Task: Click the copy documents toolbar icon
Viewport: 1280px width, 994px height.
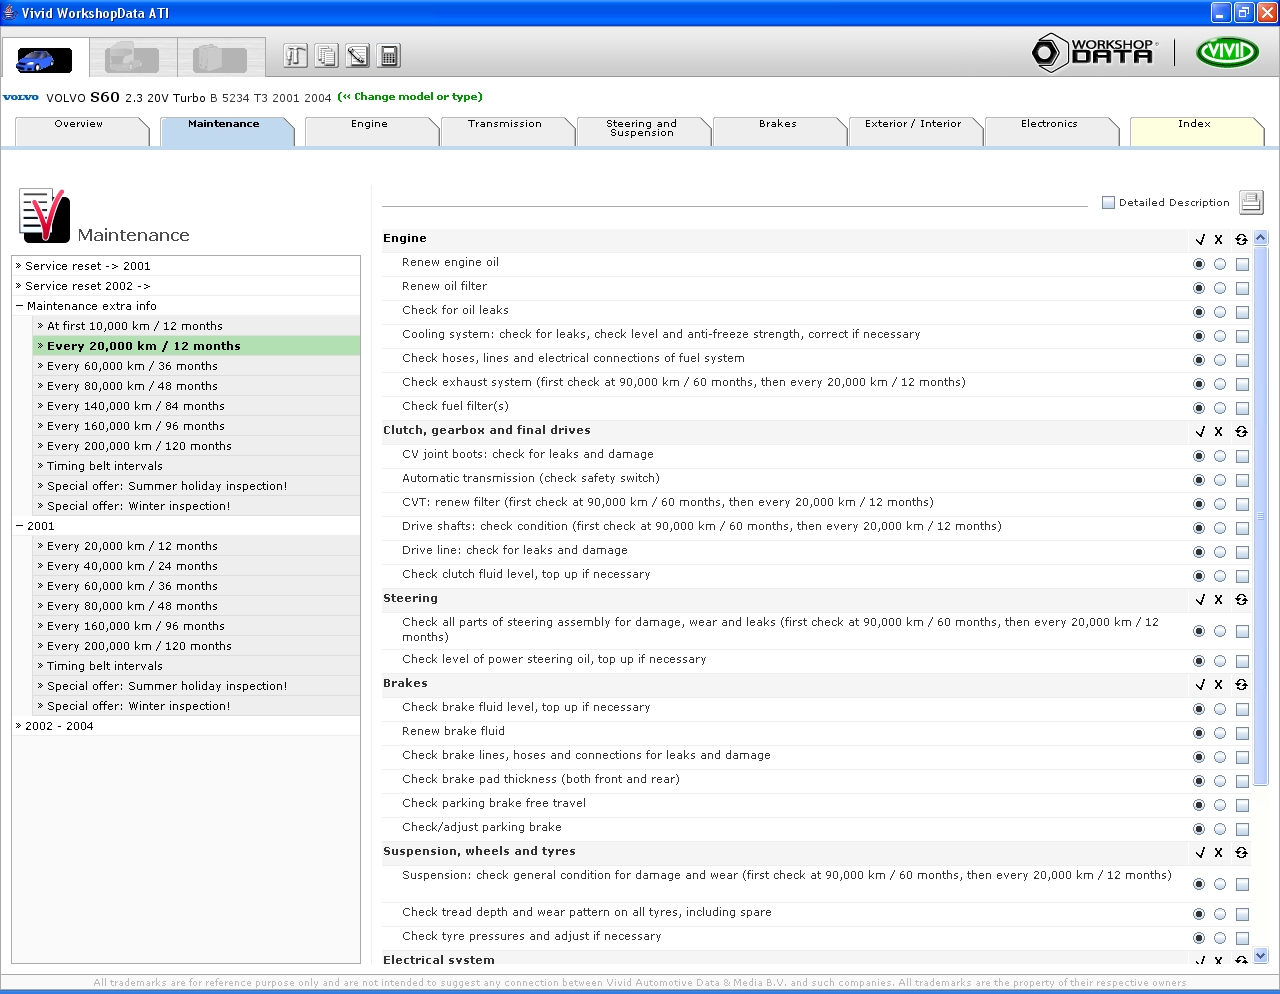Action: point(326,56)
